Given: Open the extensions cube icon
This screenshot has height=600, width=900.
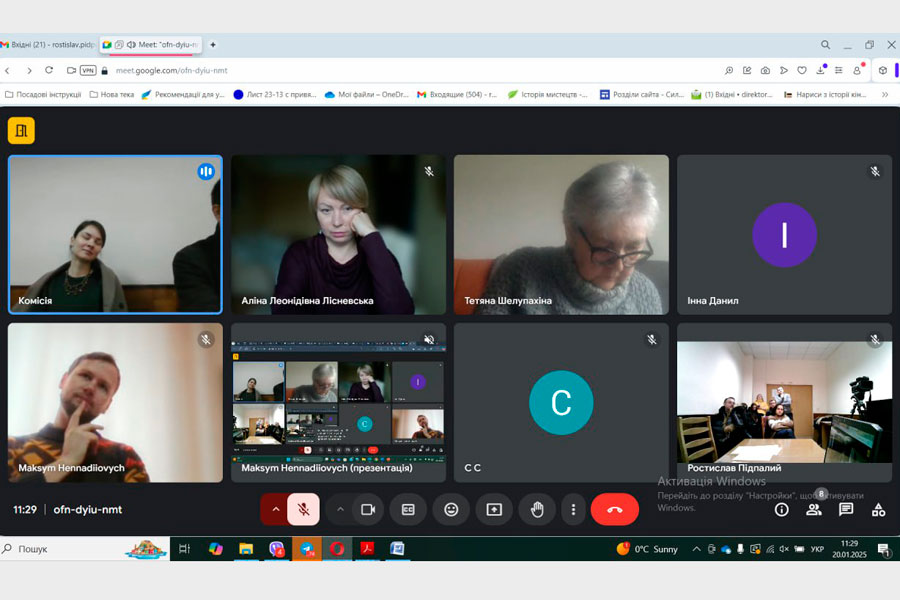Looking at the screenshot, I should click(x=883, y=71).
